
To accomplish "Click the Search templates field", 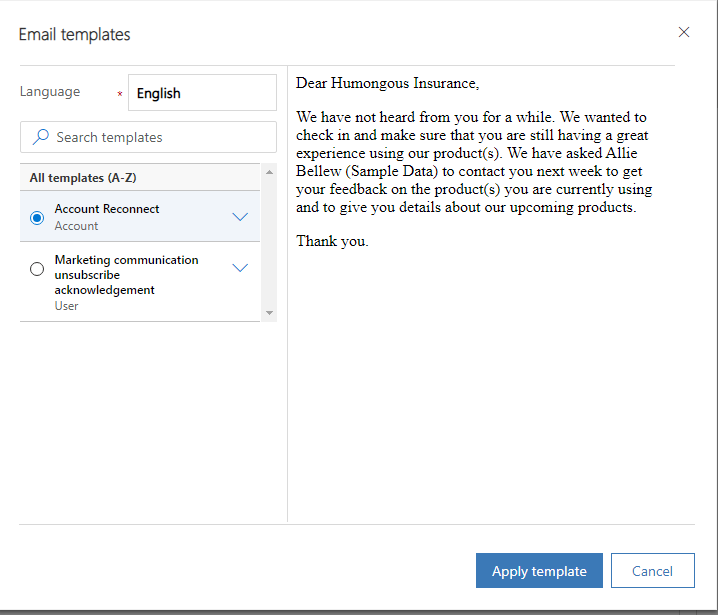I will click(x=160, y=137).
